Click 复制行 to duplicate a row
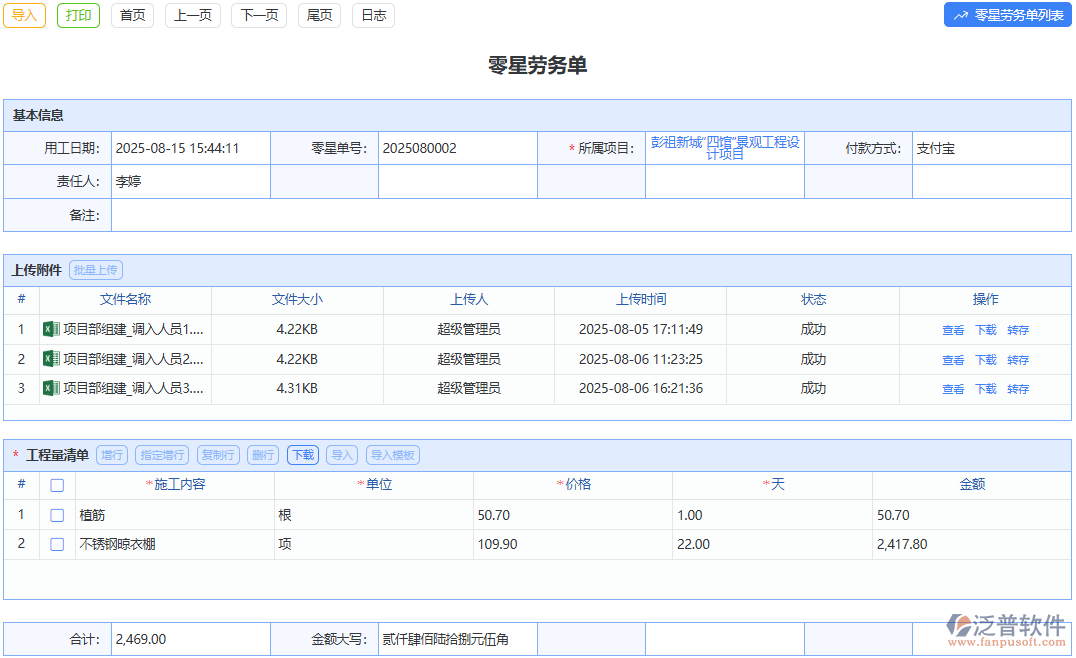 218,455
